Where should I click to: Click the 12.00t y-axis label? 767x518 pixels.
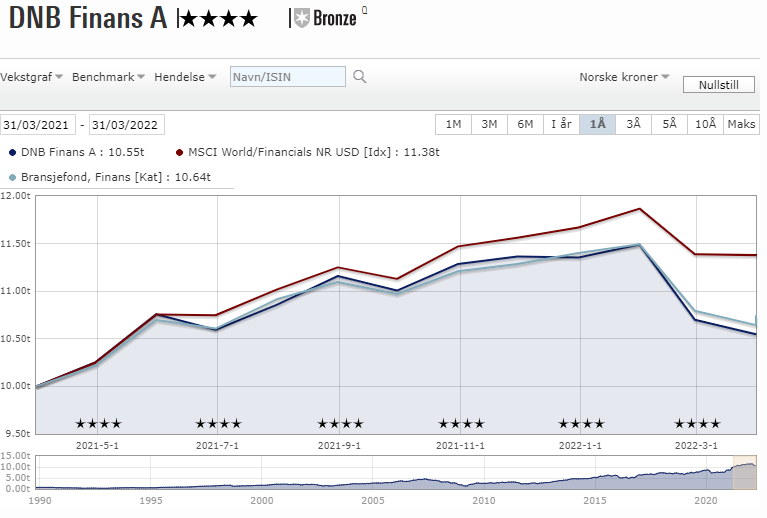(16, 196)
